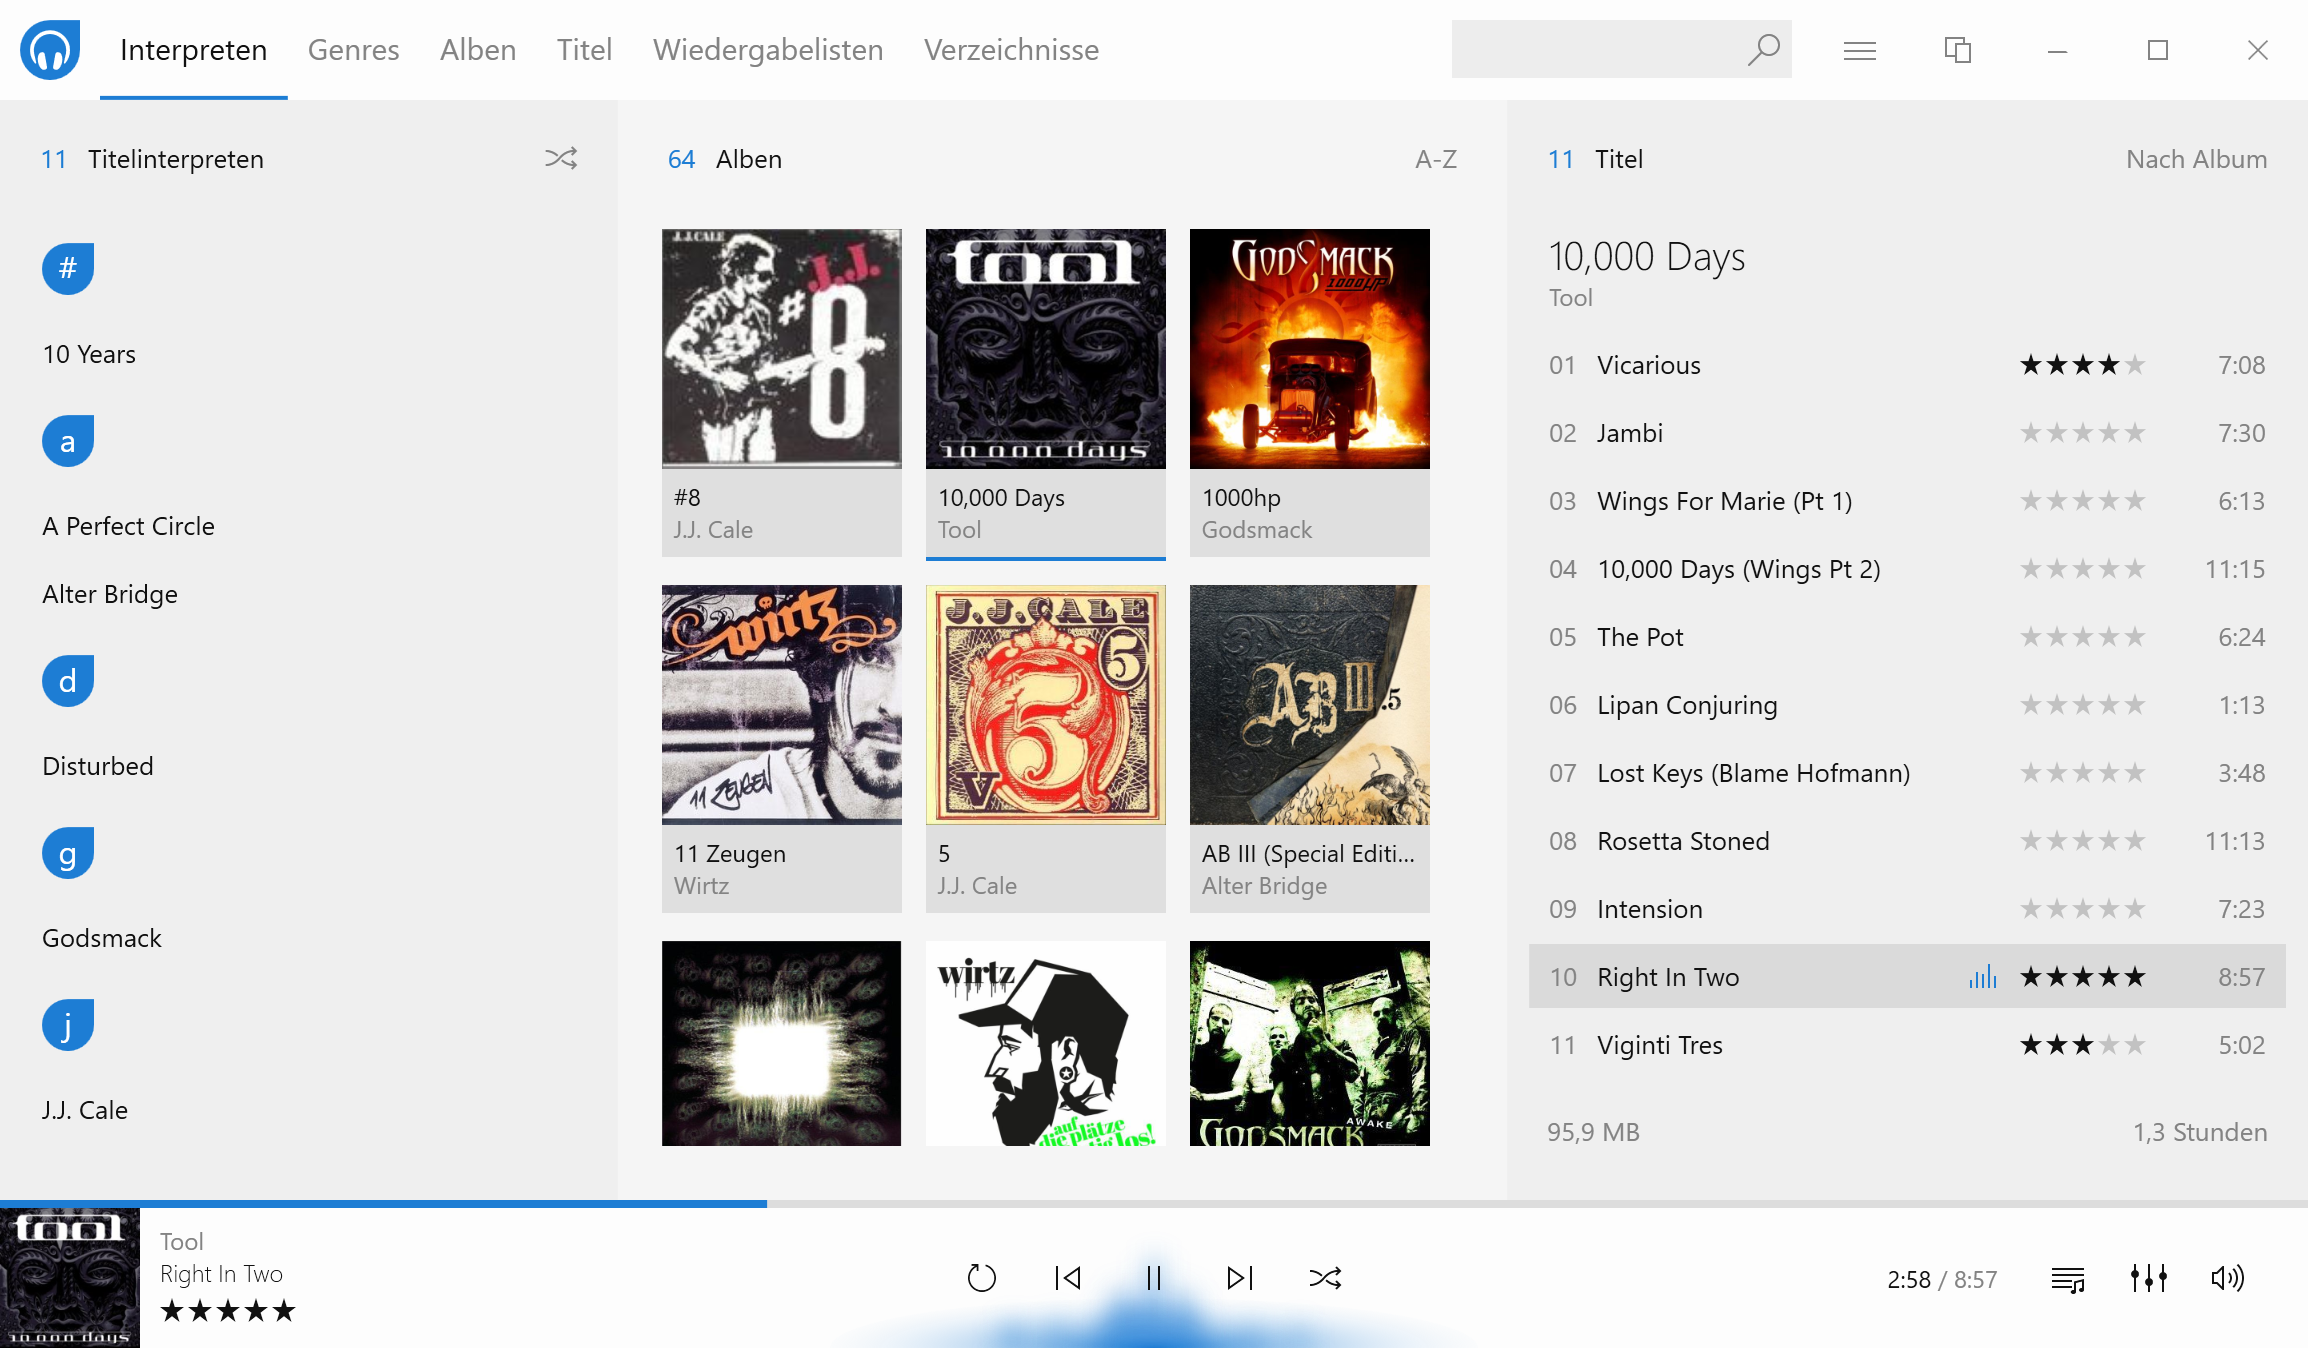Screen dimensions: 2308x1348
Task: Jump to the 'd' letter index bubble
Action: [68, 681]
